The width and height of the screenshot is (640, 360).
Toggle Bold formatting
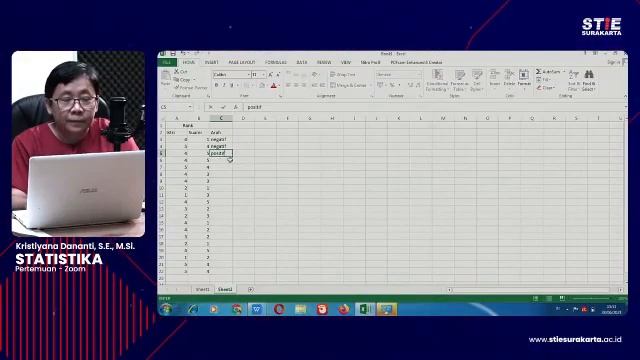[x=216, y=85]
